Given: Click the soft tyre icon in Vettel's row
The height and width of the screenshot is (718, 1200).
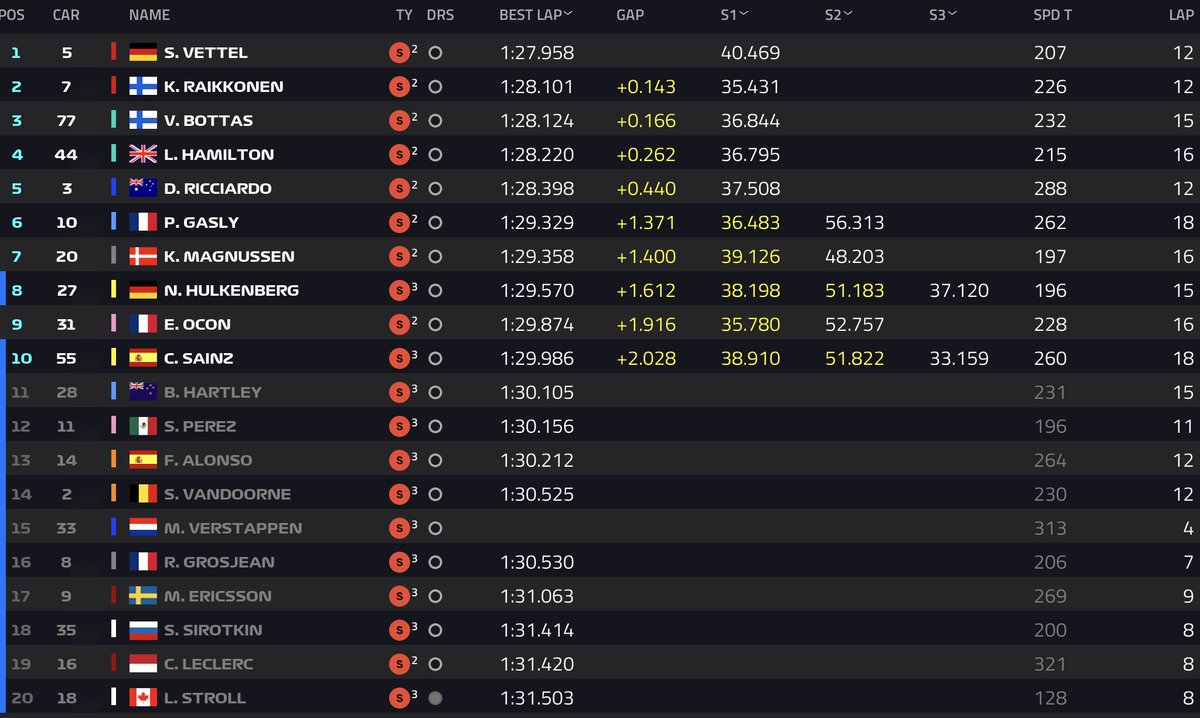Looking at the screenshot, I should point(400,53).
